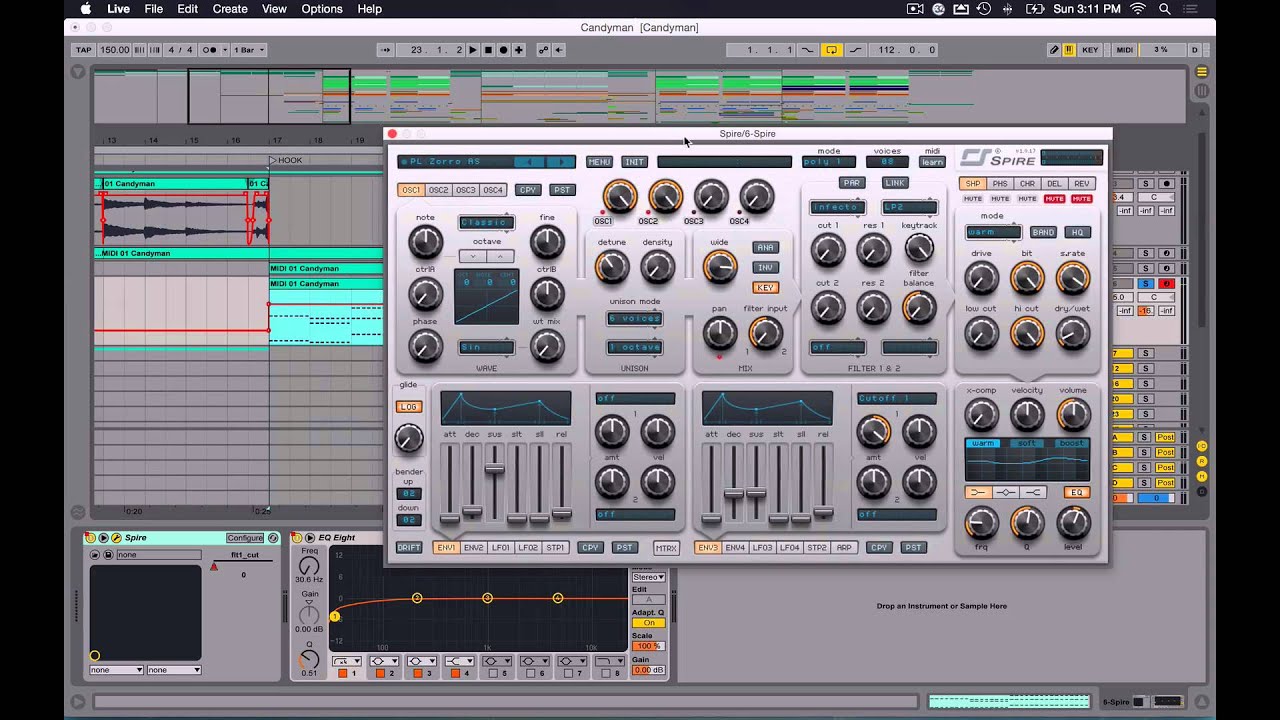Open the Spire plug-in window wrench icon

pyautogui.click(x=116, y=538)
